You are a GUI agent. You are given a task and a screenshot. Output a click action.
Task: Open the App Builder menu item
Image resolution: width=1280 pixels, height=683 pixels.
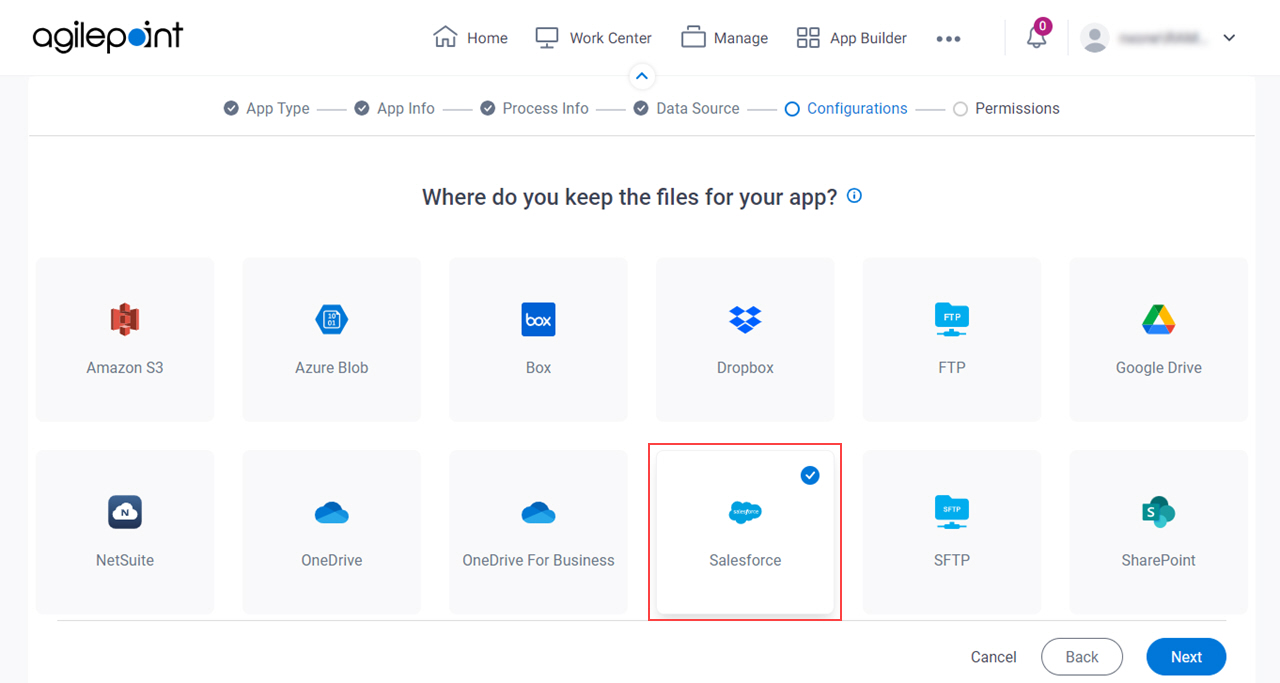851,38
